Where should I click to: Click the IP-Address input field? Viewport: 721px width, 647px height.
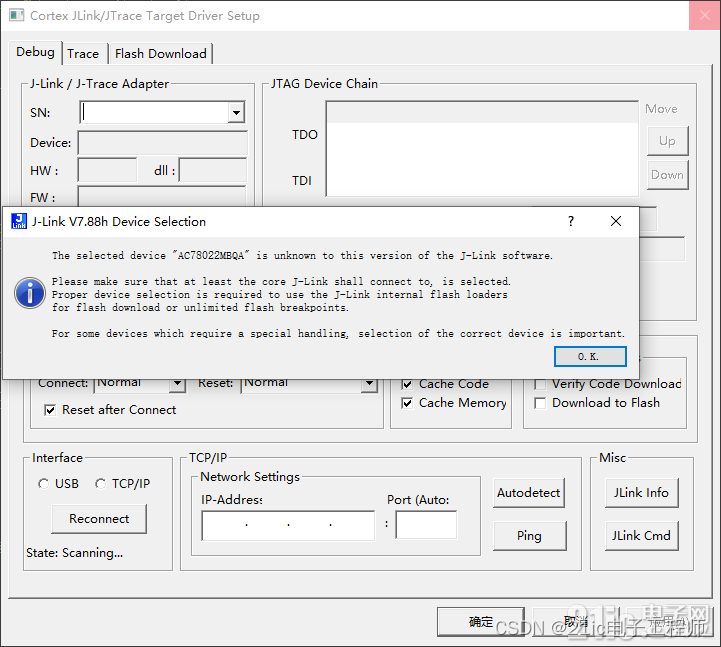pyautogui.click(x=288, y=525)
